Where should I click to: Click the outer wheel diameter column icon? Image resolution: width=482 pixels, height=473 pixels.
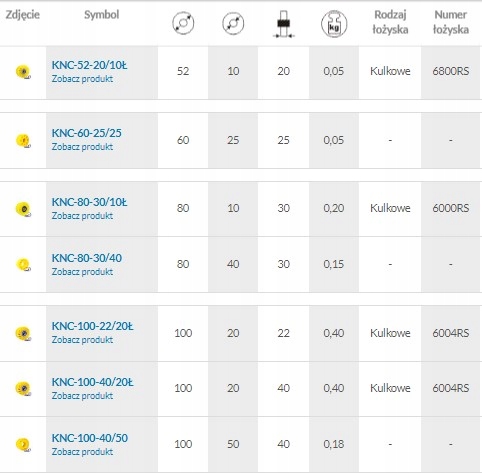183,23
